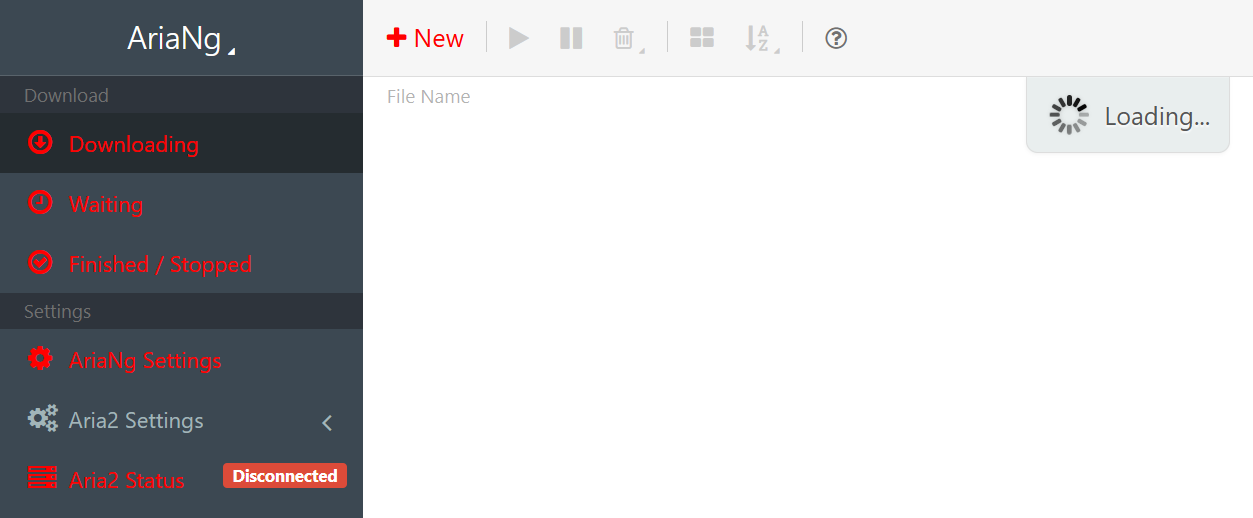Click the Downloading circle arrow icon
The width and height of the screenshot is (1253, 518).
tap(40, 142)
